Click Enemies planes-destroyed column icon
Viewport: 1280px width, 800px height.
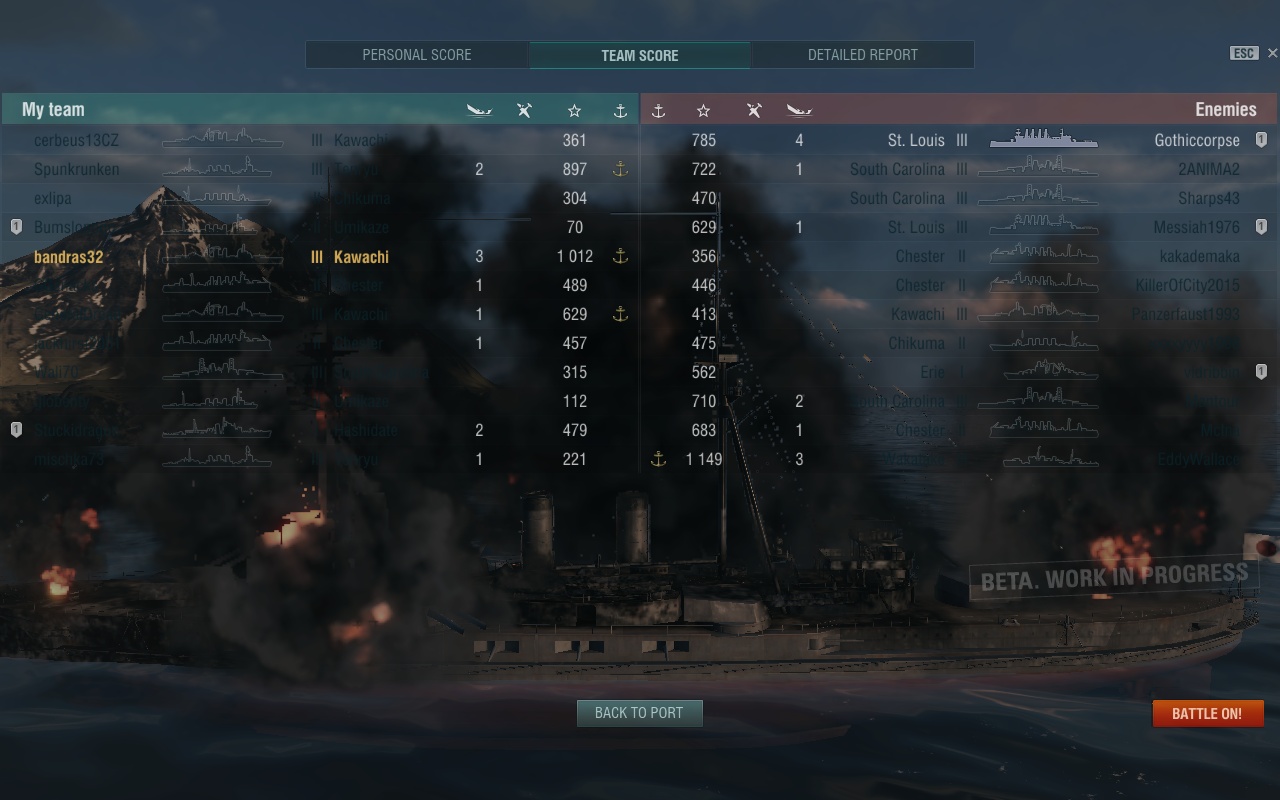click(754, 110)
